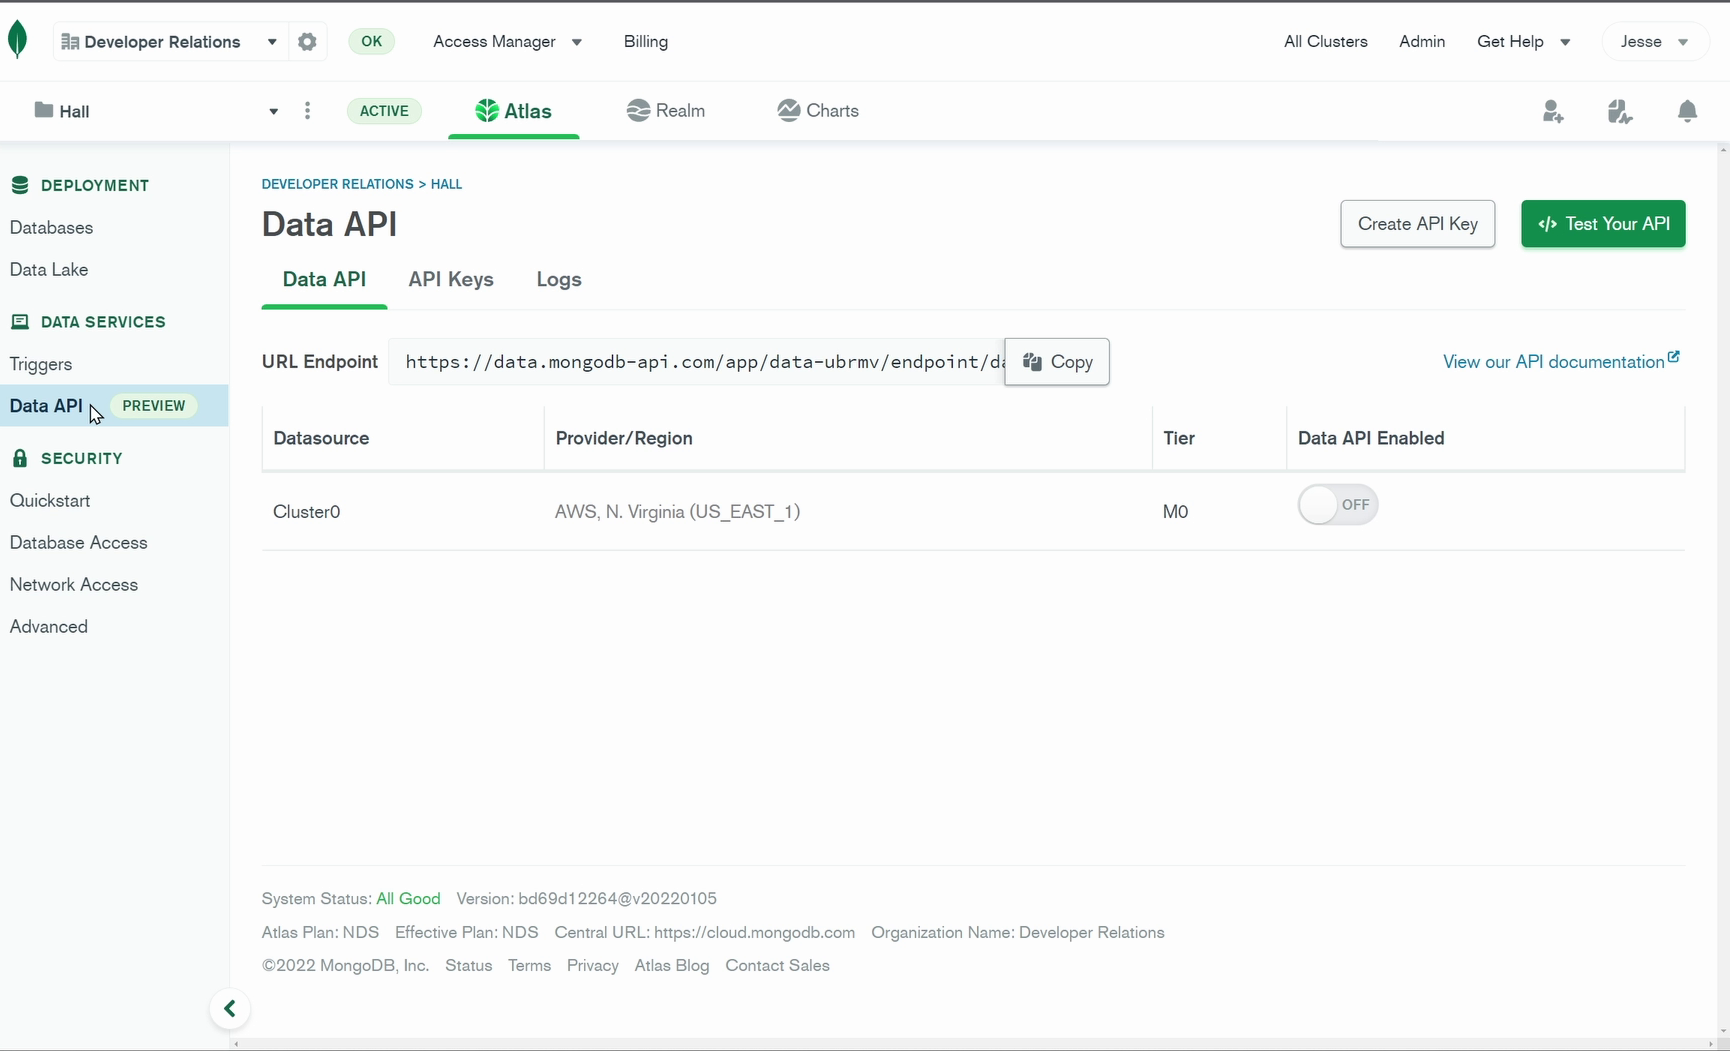Open the Admin link
Viewport: 1730px width, 1051px height.
pyautogui.click(x=1422, y=42)
